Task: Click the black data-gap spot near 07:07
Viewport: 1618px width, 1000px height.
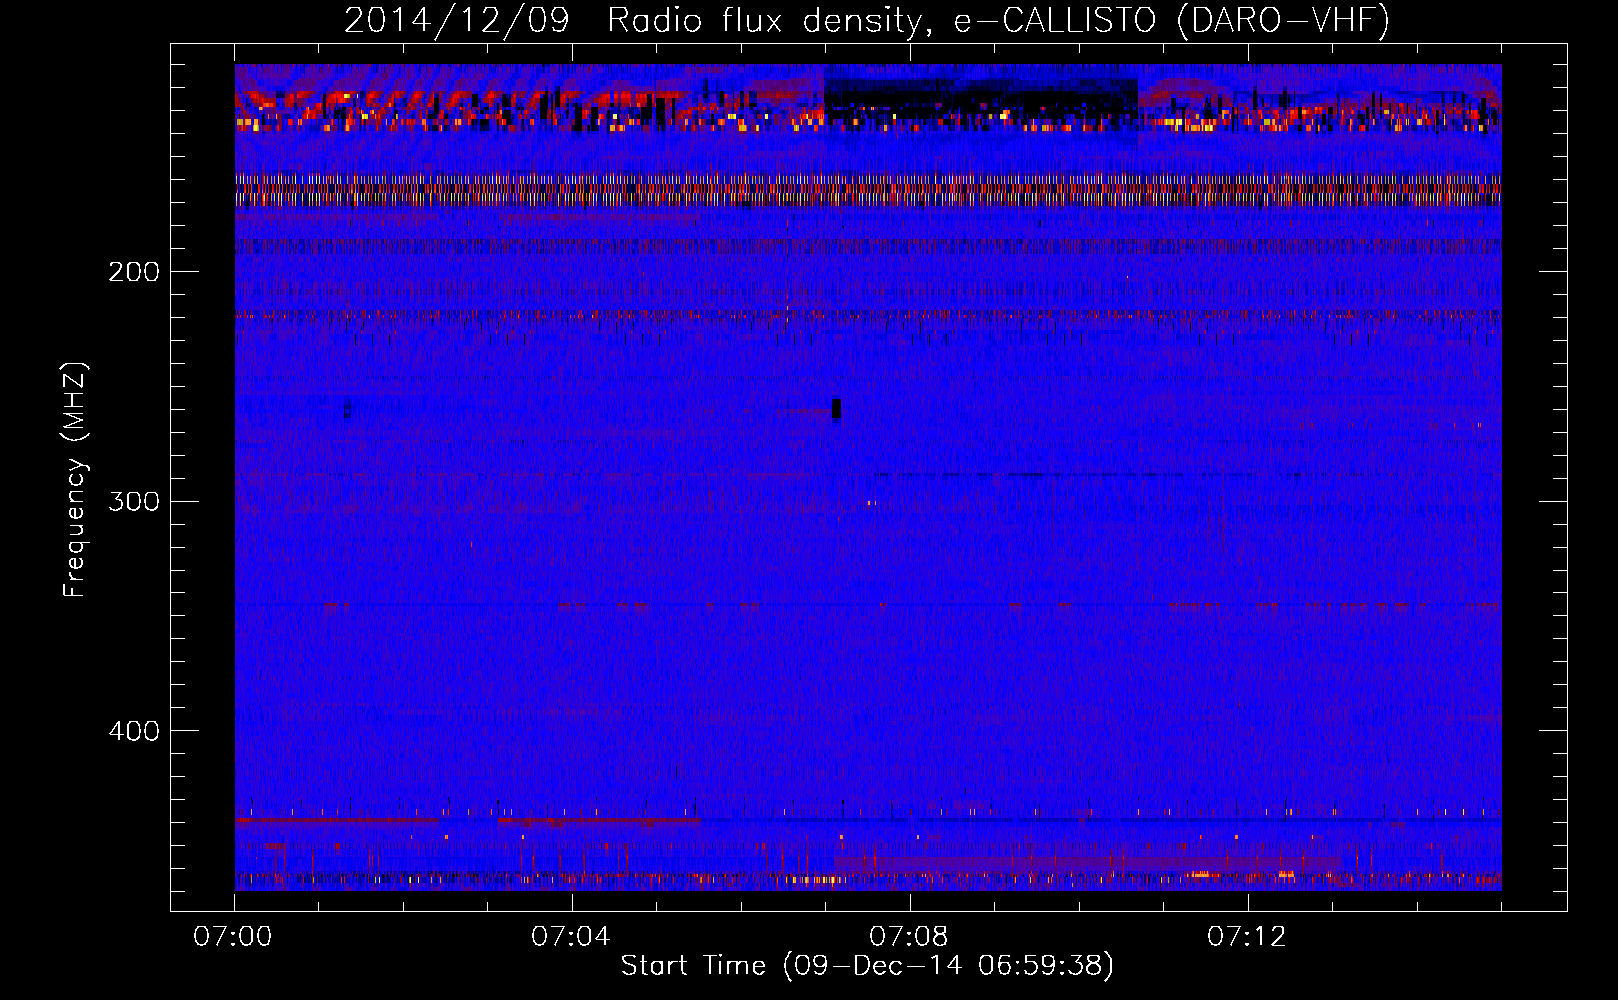Action: (x=836, y=408)
